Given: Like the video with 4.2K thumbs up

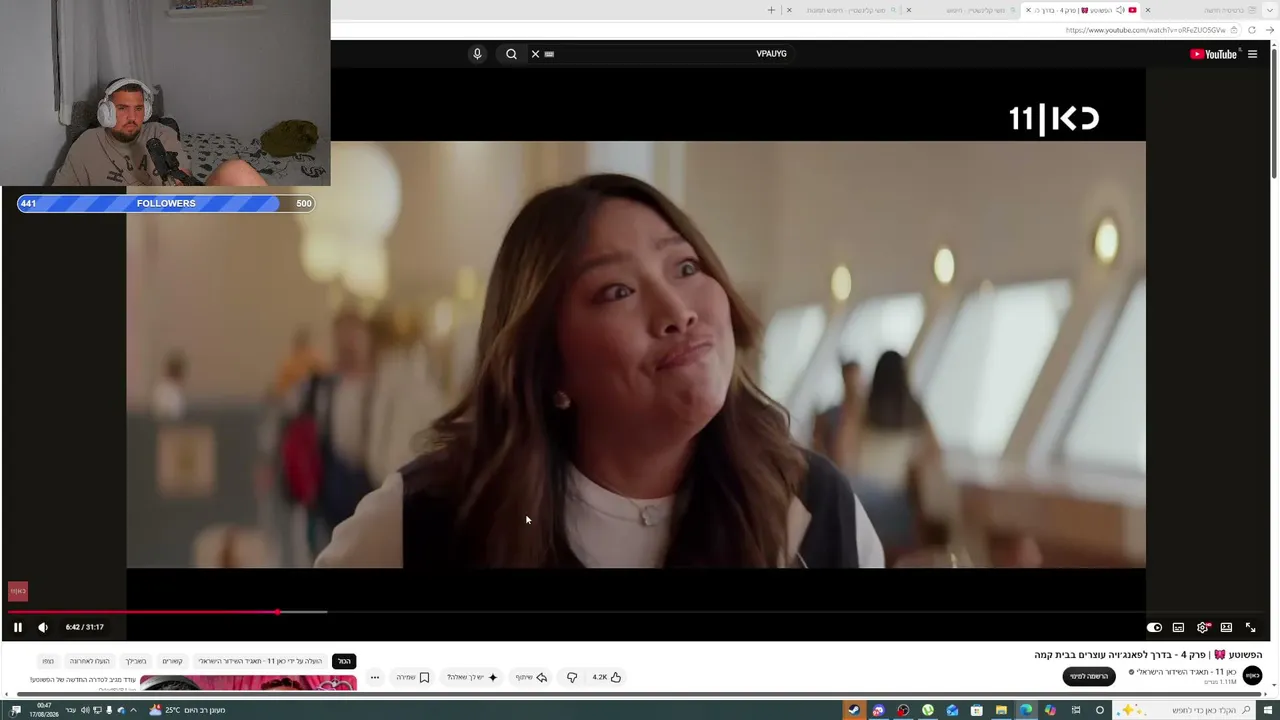Looking at the screenshot, I should coord(606,677).
